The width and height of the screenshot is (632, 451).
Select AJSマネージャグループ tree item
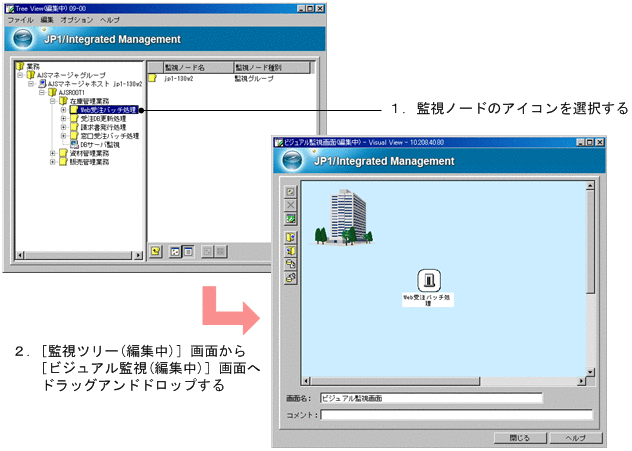71,75
